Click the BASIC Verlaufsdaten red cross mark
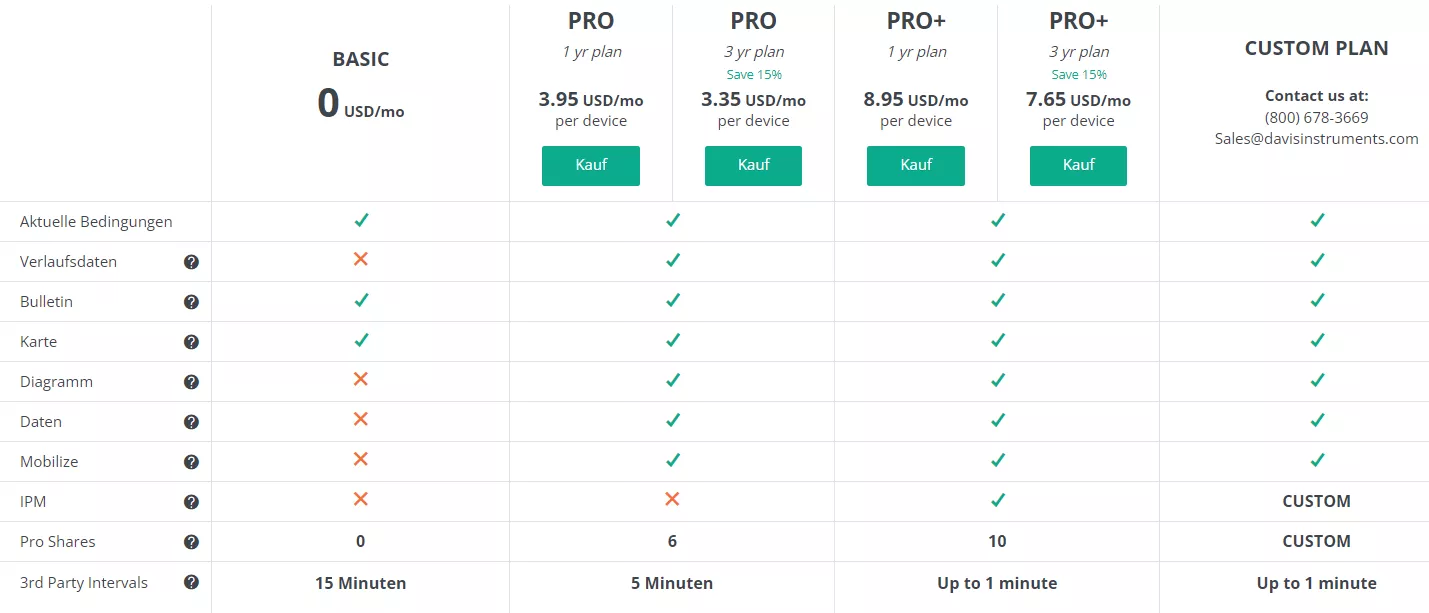The height and width of the screenshot is (613, 1429). [x=361, y=260]
